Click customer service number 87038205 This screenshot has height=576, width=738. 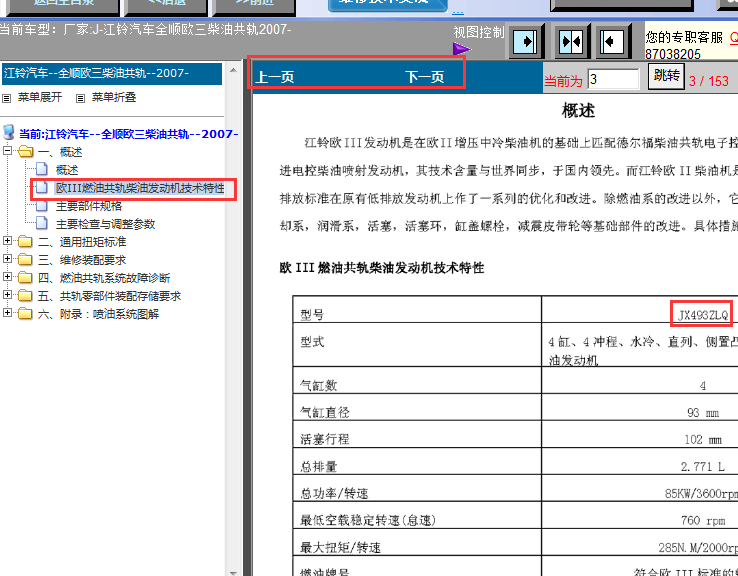pos(673,54)
